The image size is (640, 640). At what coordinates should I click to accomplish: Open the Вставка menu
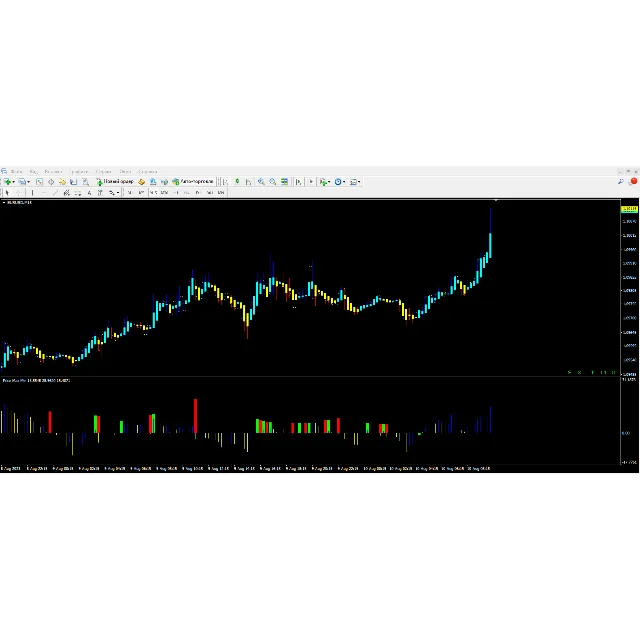(x=53, y=171)
